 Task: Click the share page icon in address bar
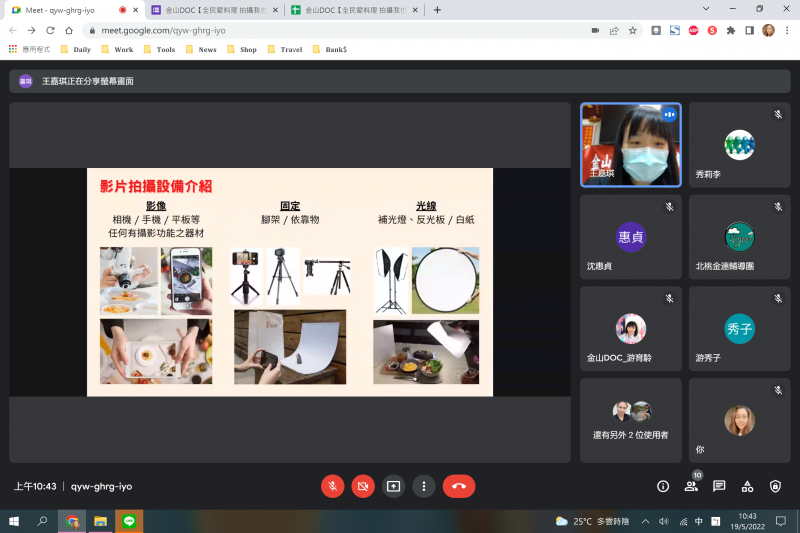tap(614, 31)
